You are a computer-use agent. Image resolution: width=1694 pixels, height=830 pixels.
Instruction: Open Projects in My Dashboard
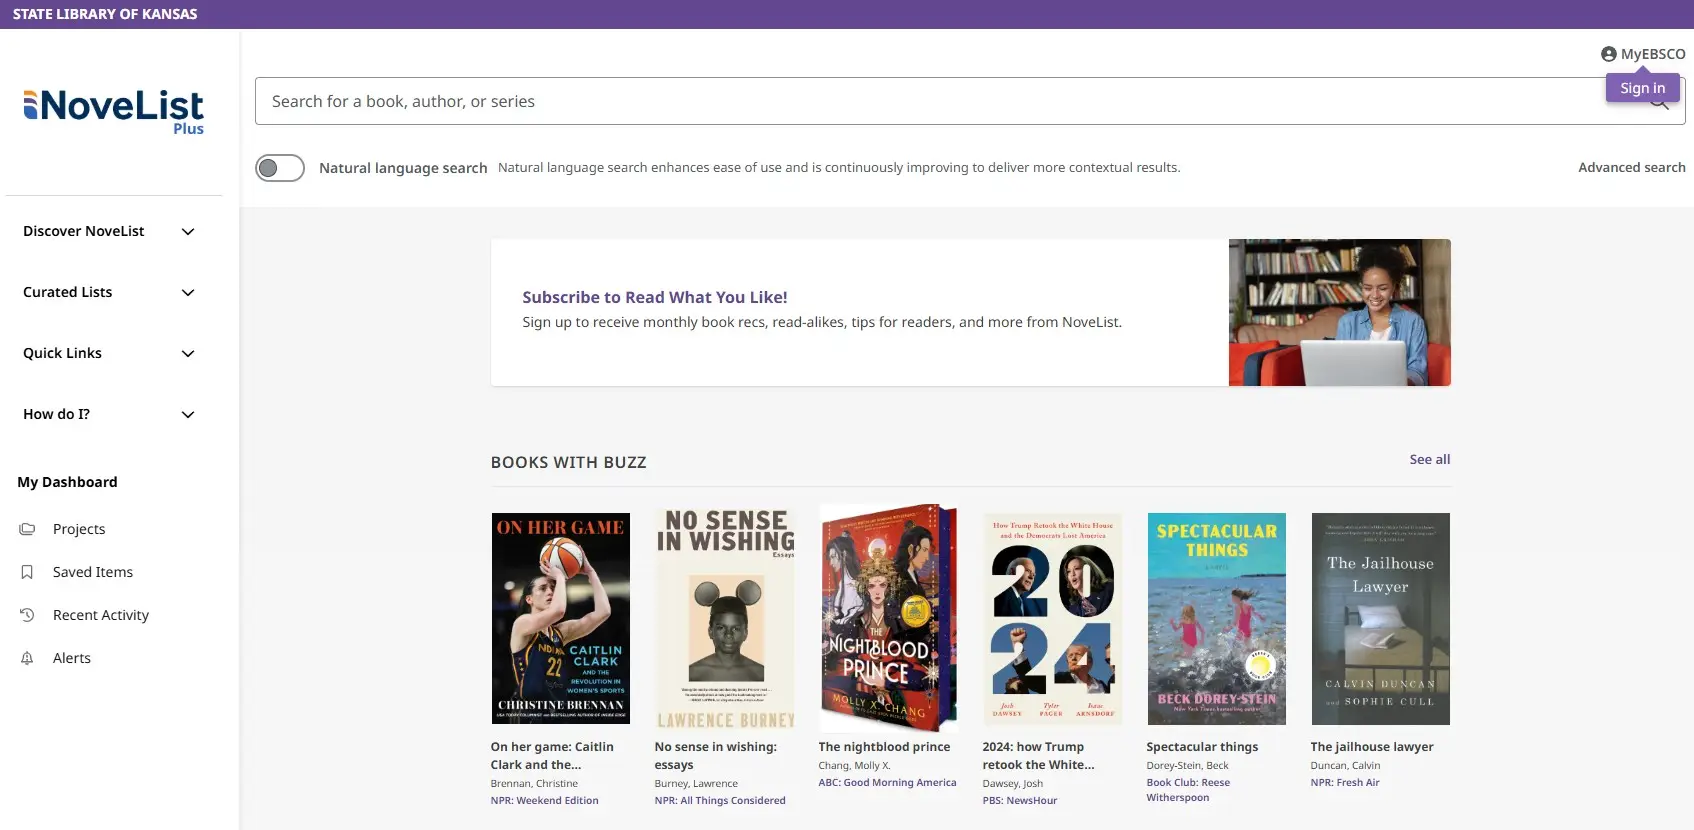pos(79,529)
